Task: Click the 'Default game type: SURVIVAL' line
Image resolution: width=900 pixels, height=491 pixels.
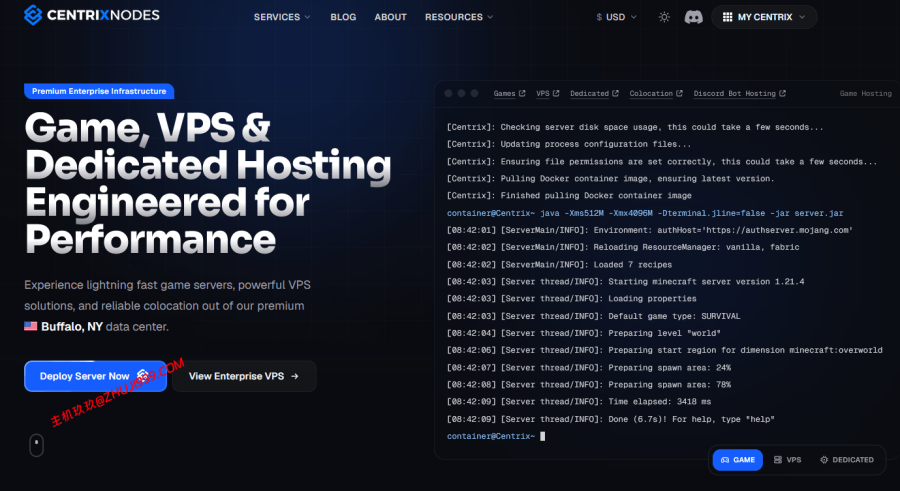Action: [593, 316]
